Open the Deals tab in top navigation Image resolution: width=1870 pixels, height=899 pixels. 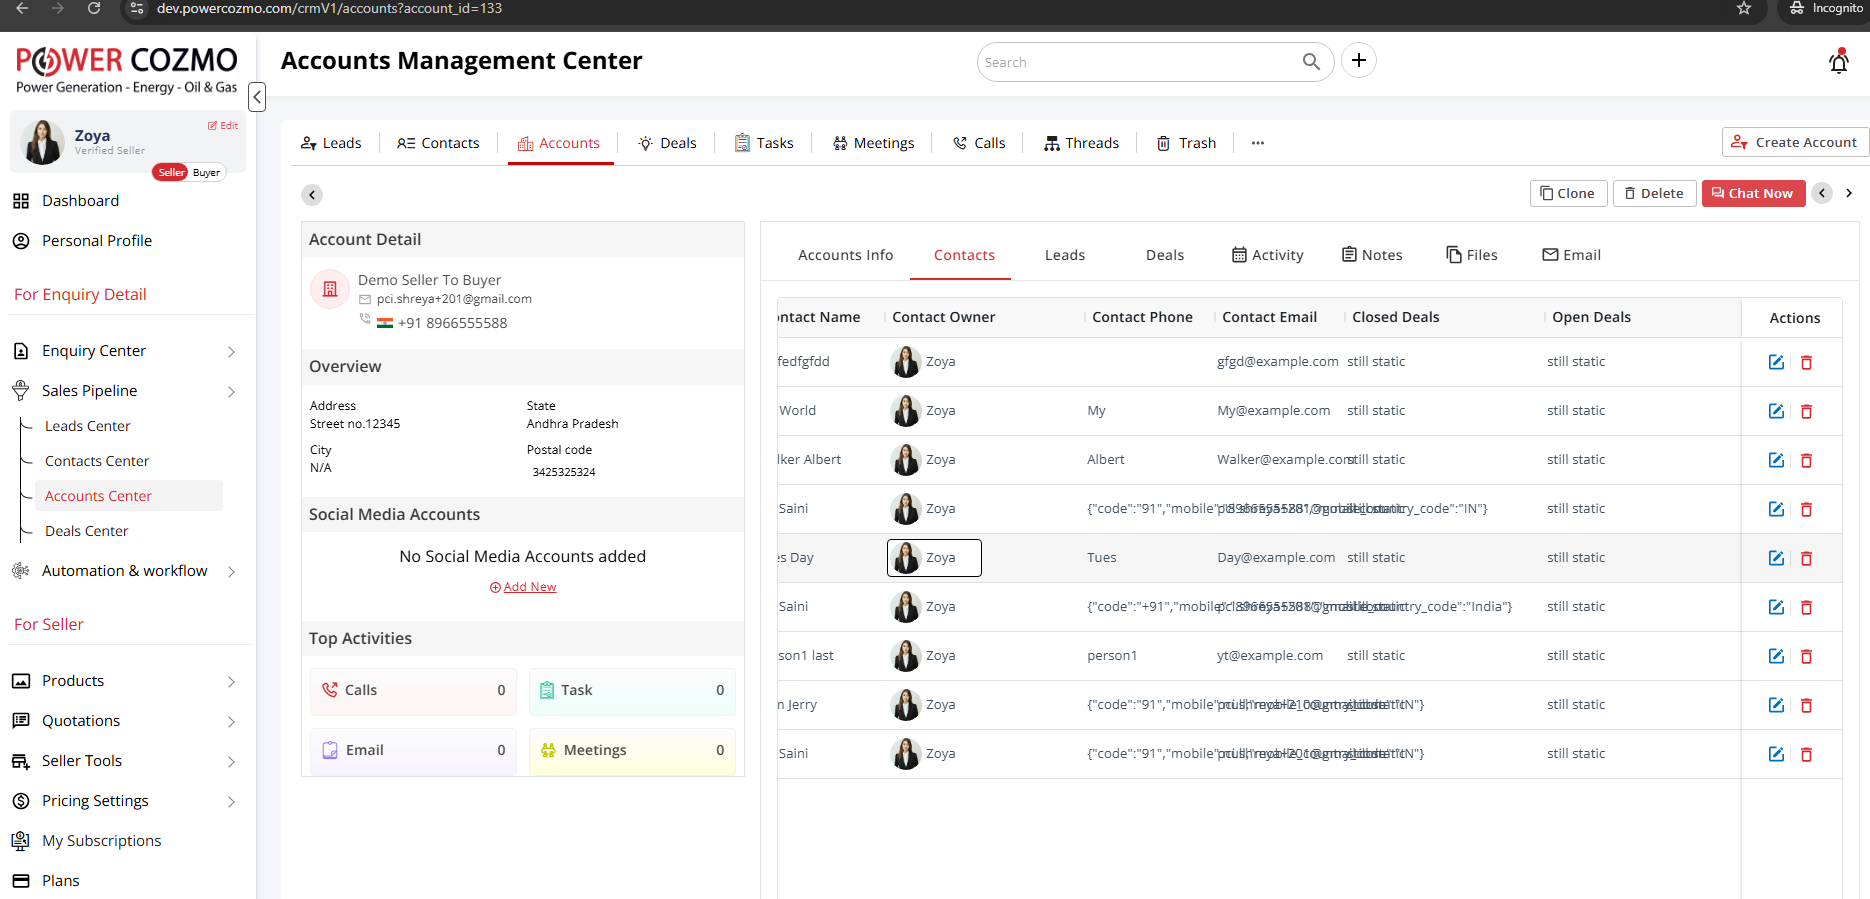[x=667, y=143]
